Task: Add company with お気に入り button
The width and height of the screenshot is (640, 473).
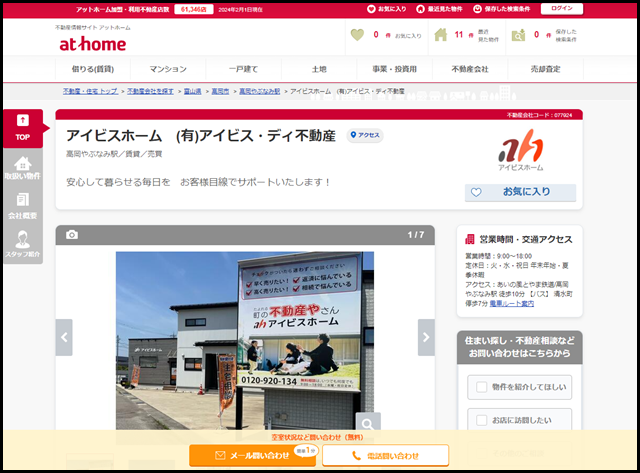Action: (520, 192)
